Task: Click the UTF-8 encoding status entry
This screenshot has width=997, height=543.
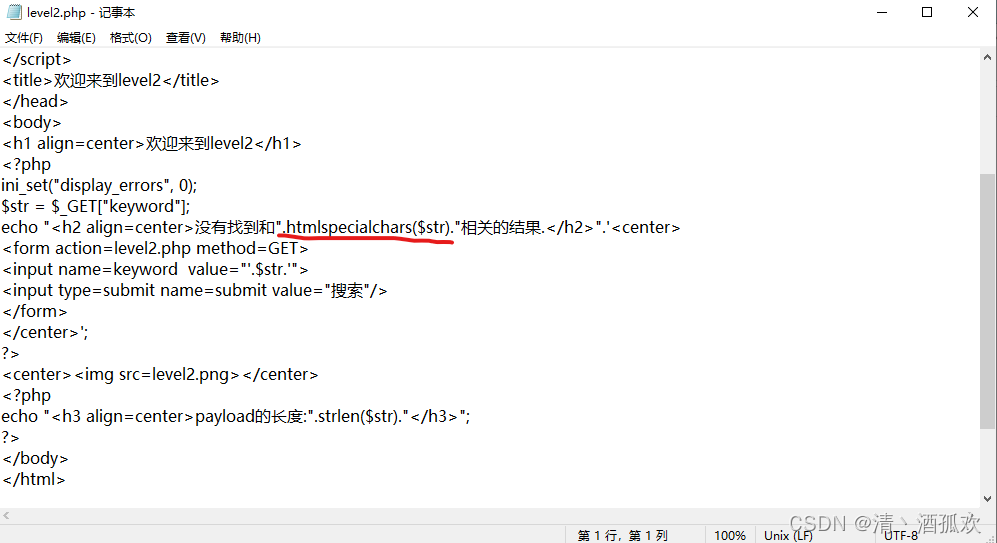Action: (x=901, y=535)
